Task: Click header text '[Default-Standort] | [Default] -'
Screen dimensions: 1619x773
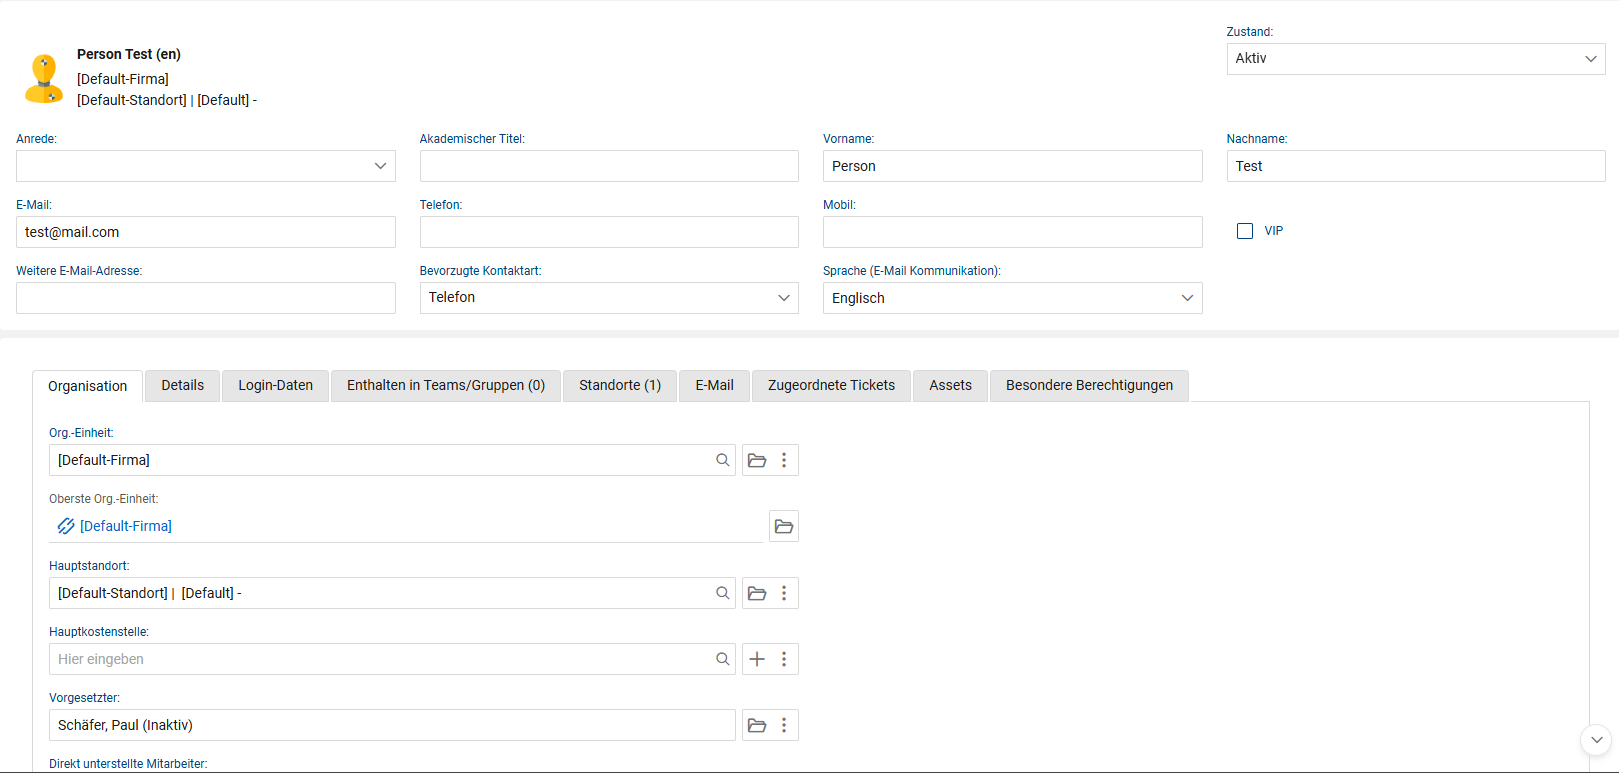Action: [167, 100]
